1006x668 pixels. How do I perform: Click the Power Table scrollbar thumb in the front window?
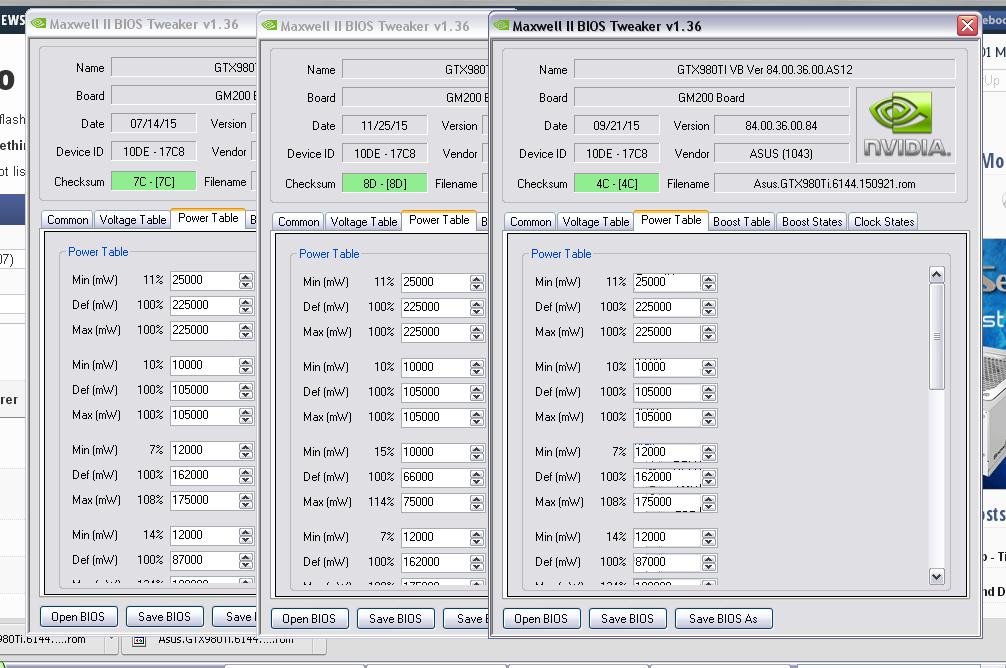pyautogui.click(x=937, y=336)
